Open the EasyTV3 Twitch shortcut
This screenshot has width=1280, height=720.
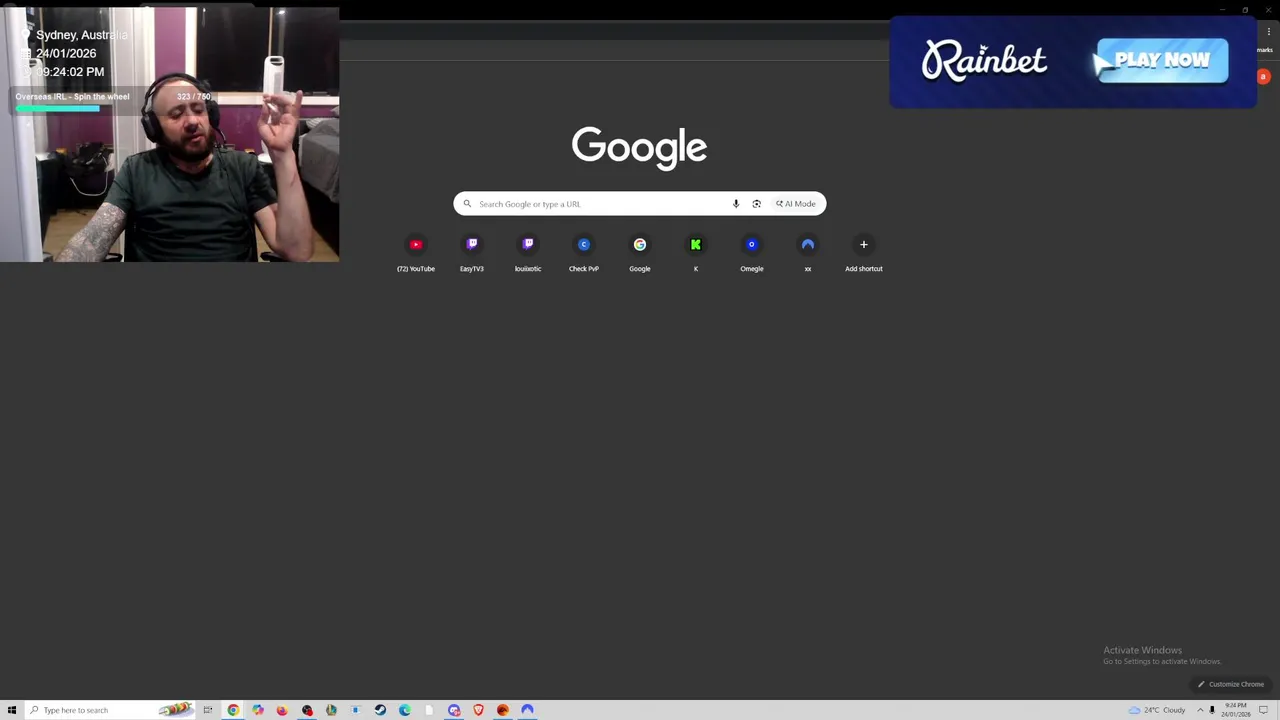[x=472, y=252]
